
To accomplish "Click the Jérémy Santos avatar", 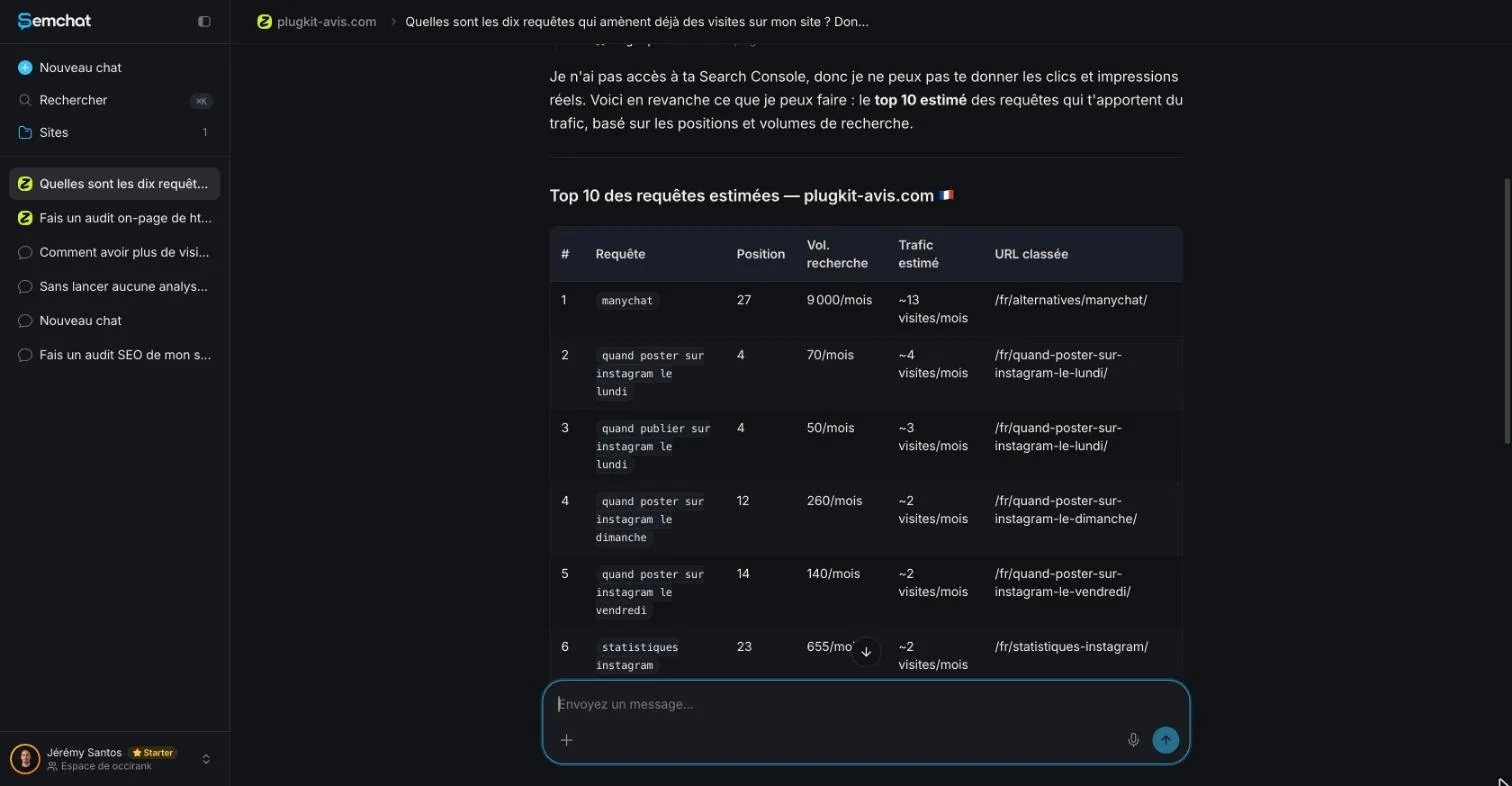I will (25, 759).
